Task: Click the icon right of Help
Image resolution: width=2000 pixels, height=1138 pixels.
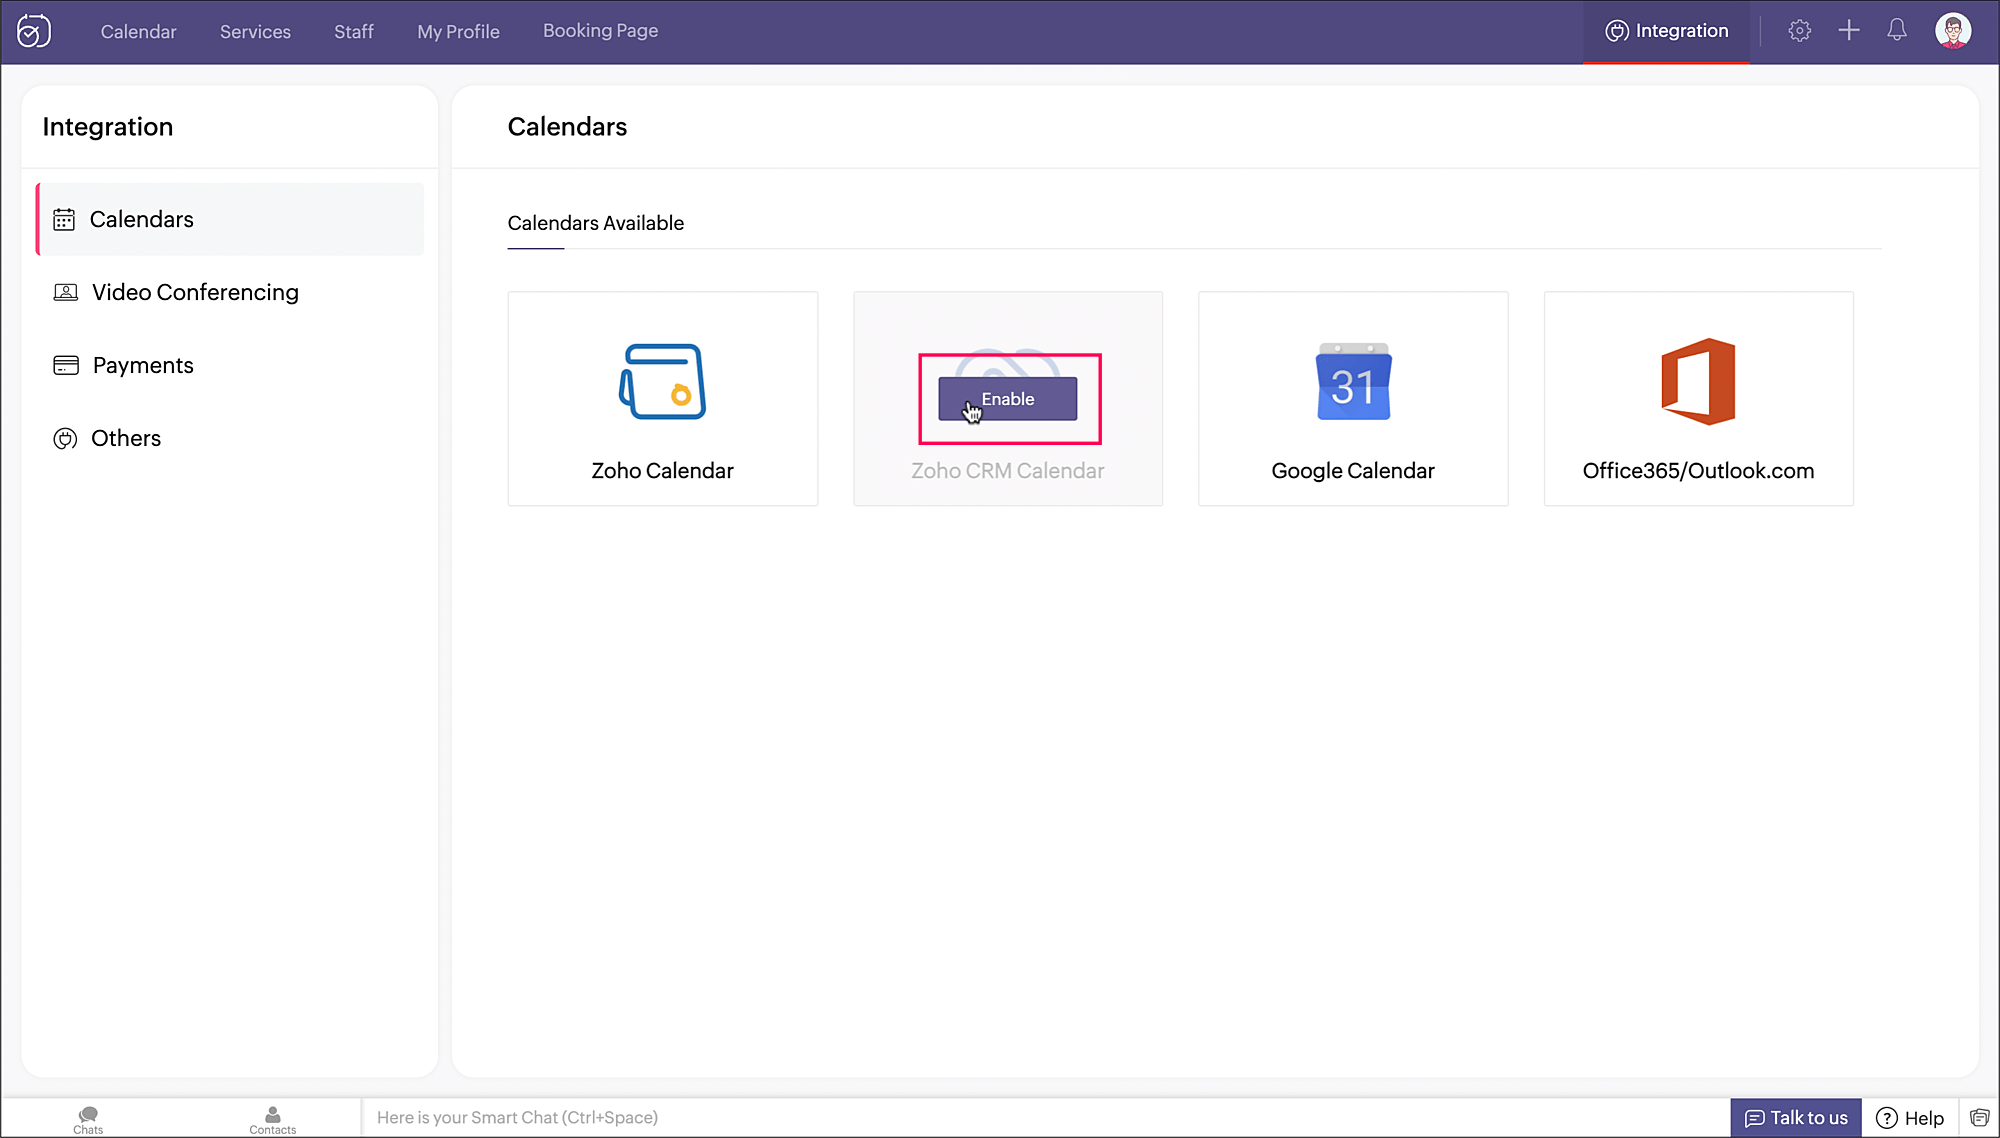Action: [1979, 1118]
